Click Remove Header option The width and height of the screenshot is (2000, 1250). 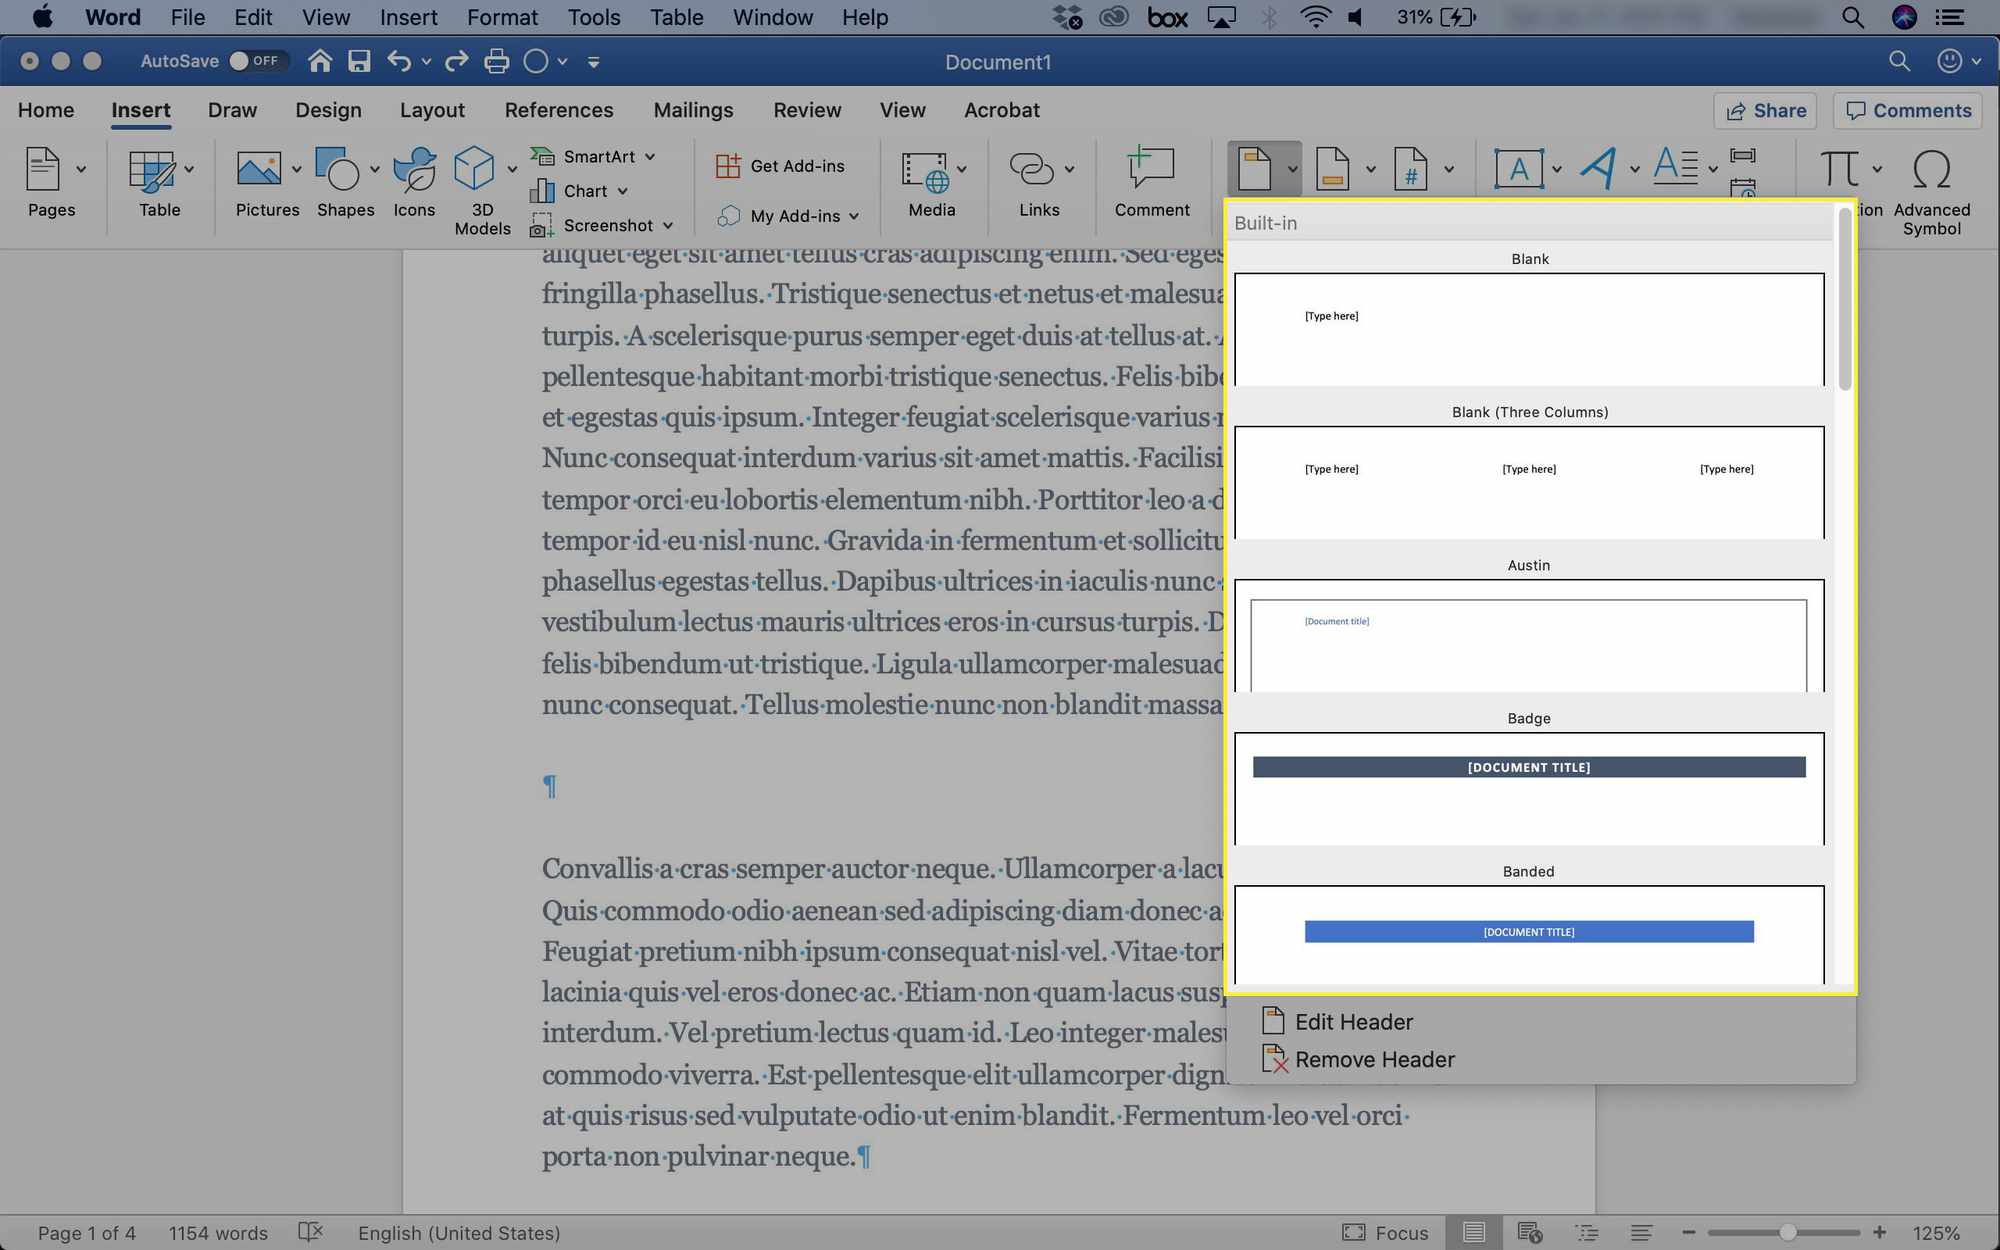tap(1375, 1058)
